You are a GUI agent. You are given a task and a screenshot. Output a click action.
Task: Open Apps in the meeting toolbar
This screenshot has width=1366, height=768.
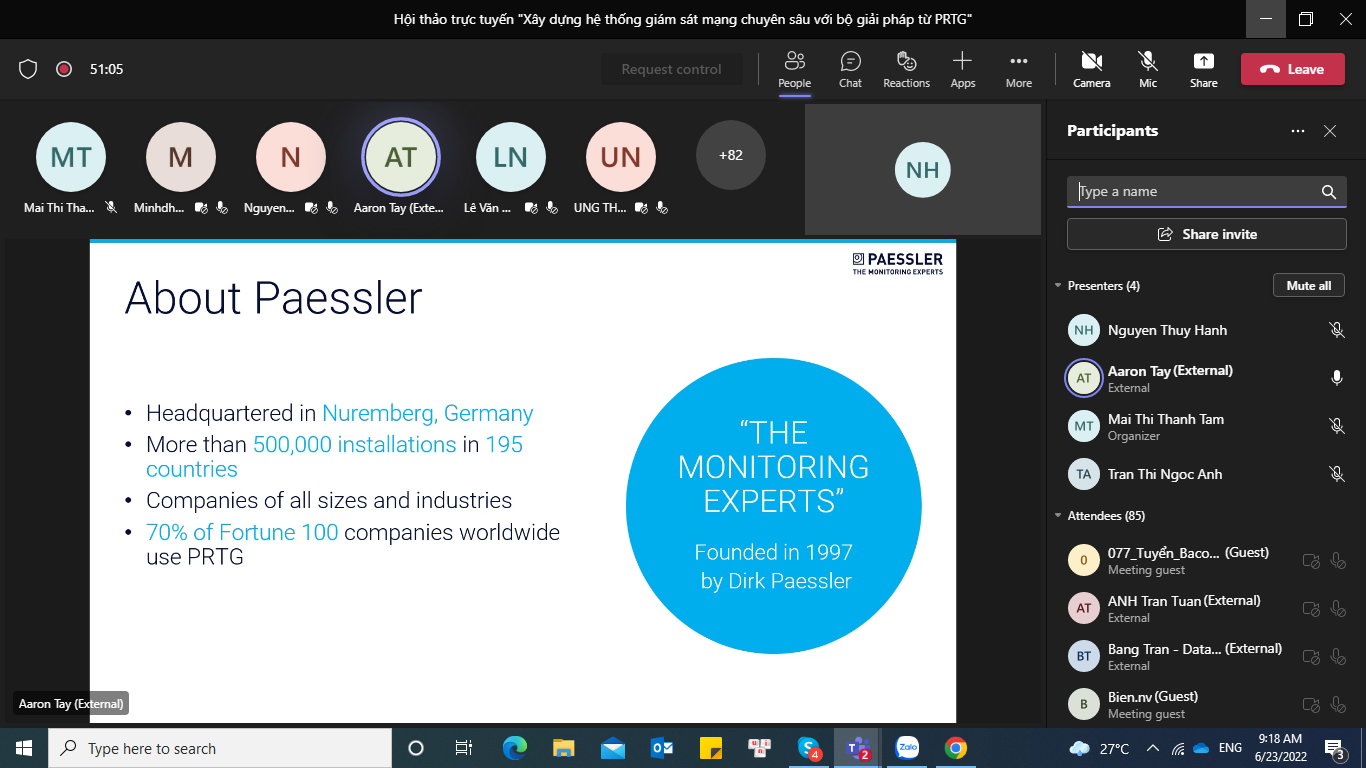pos(962,69)
